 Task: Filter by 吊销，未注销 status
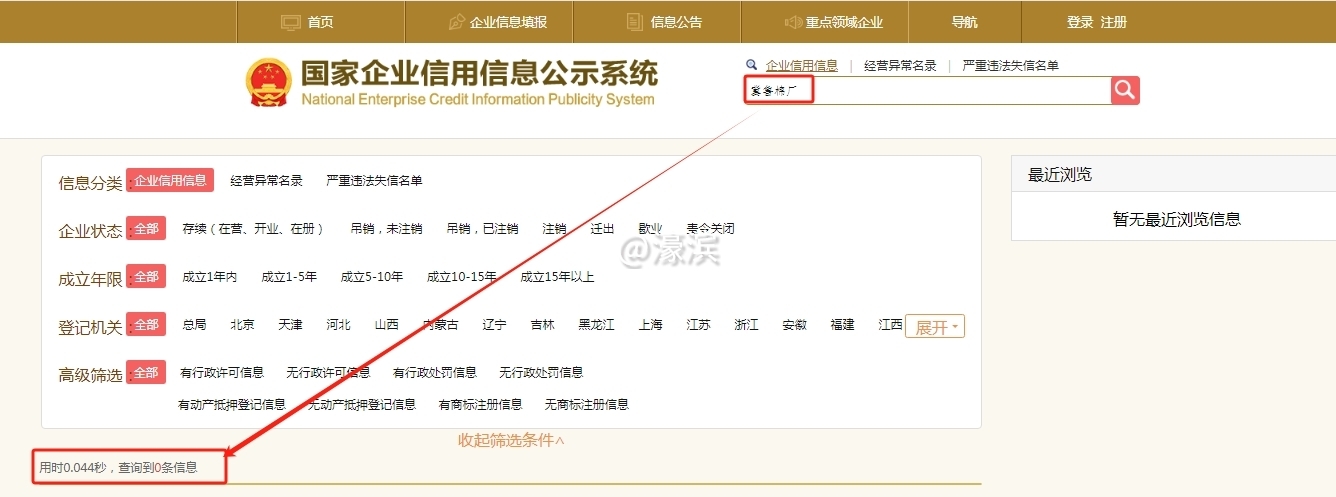(386, 229)
